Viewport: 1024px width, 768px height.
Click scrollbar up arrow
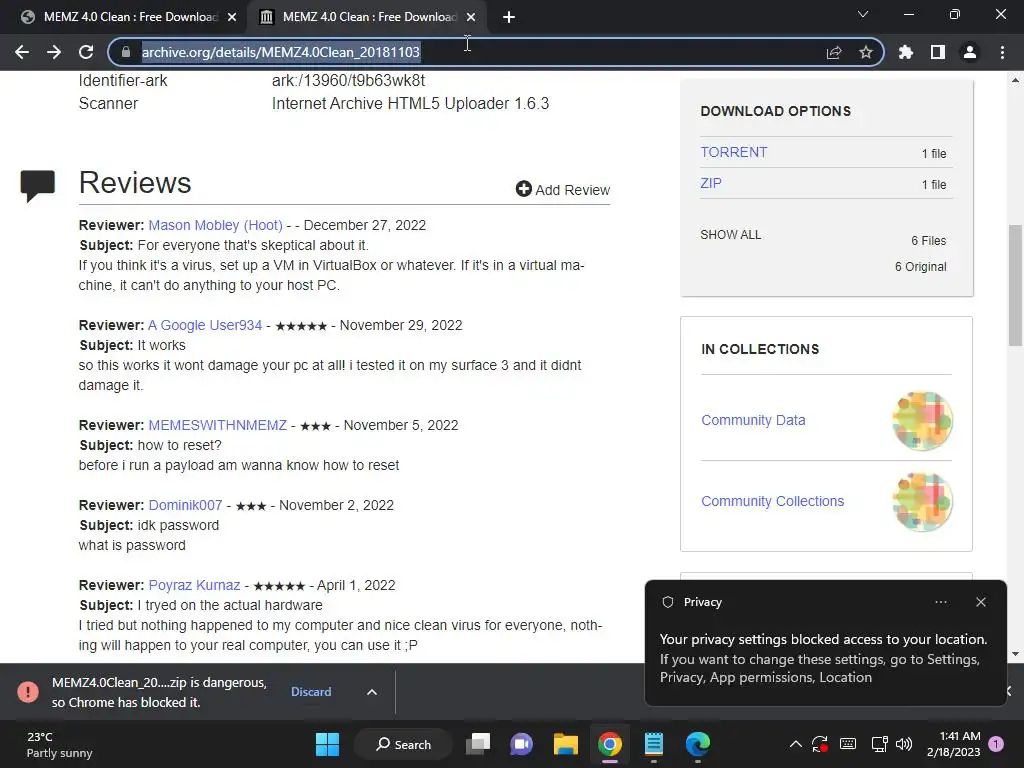pos(1015,80)
